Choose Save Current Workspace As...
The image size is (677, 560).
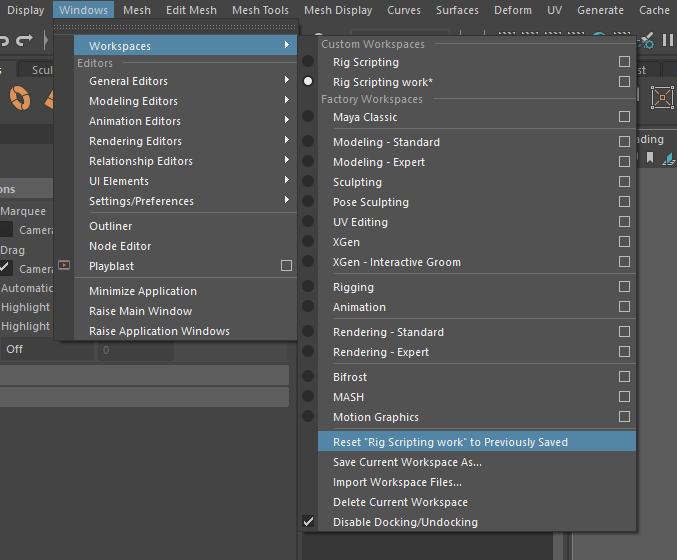click(x=477, y=462)
